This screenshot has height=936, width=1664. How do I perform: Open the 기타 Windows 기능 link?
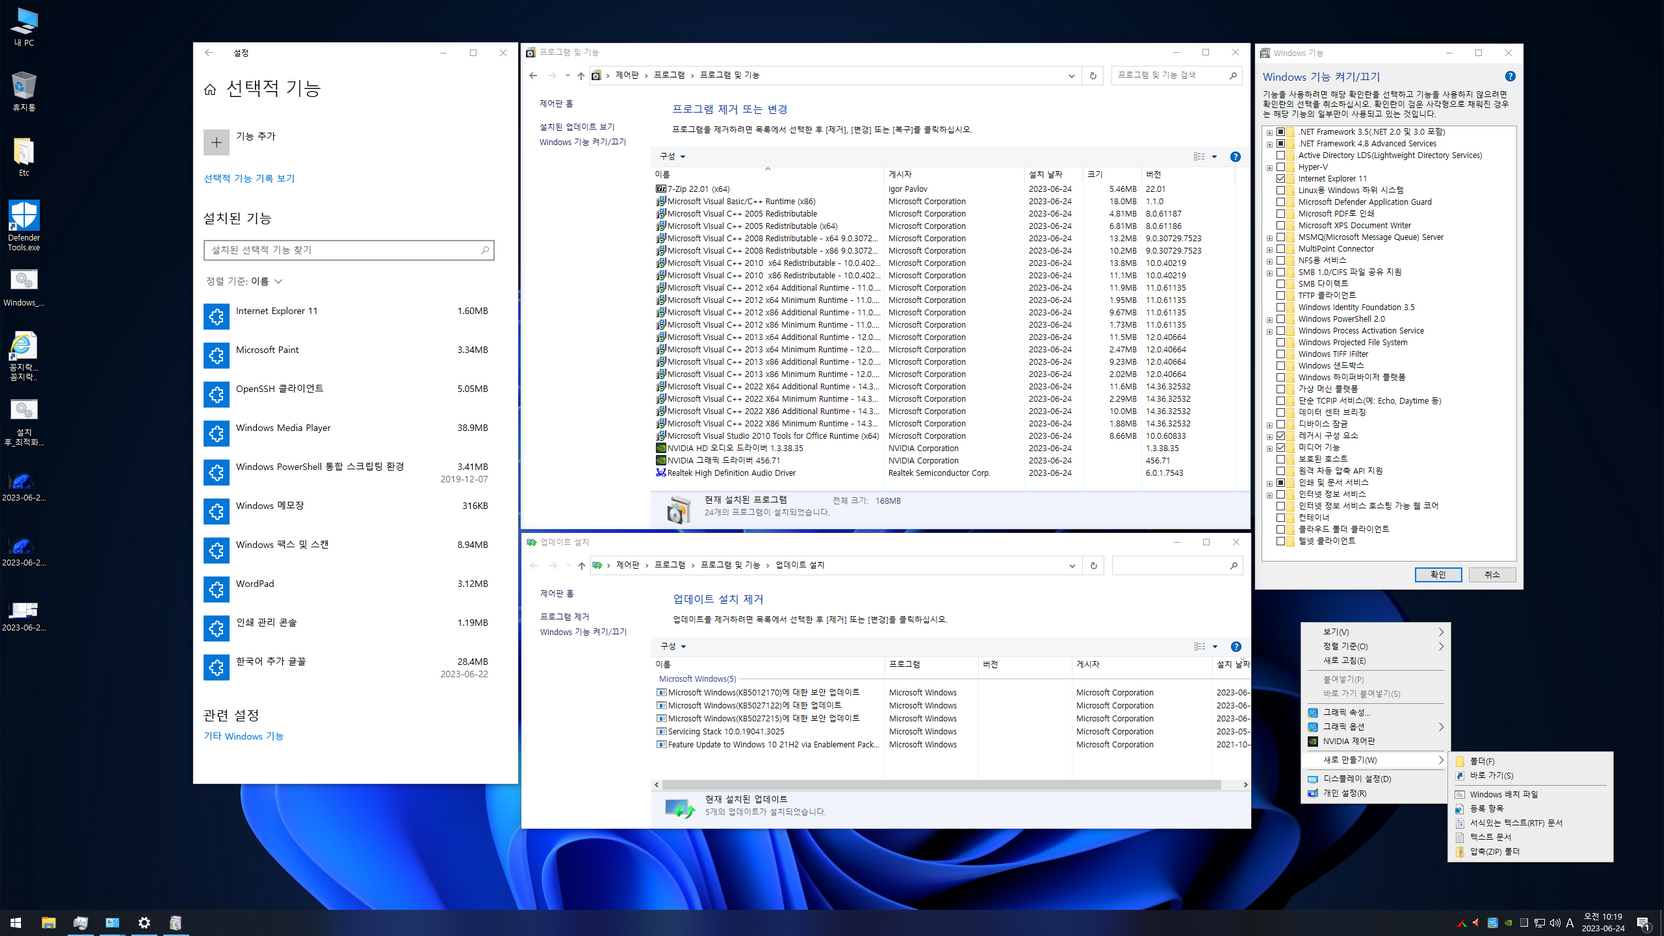tap(243, 737)
